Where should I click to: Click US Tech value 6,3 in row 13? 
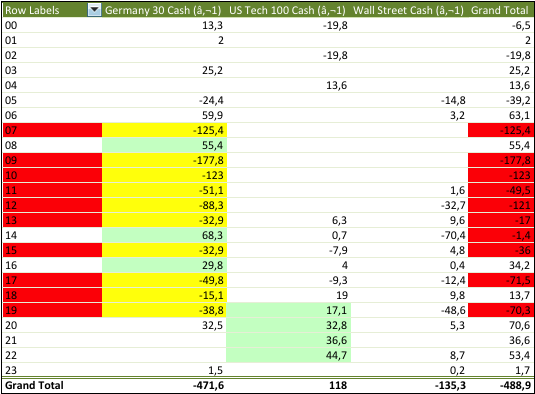click(x=289, y=220)
